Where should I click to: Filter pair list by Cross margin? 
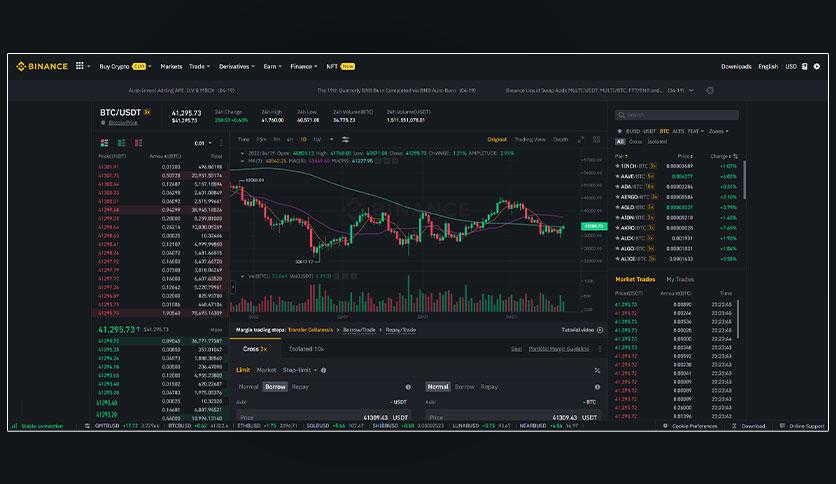point(636,142)
